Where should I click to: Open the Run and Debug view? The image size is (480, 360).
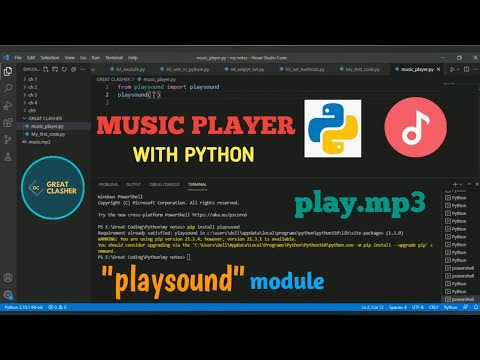point(8,106)
